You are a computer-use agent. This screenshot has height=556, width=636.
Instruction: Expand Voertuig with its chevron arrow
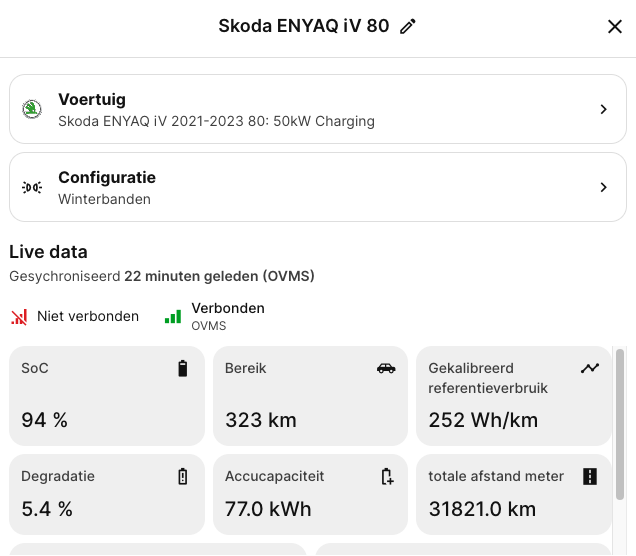pyautogui.click(x=603, y=109)
